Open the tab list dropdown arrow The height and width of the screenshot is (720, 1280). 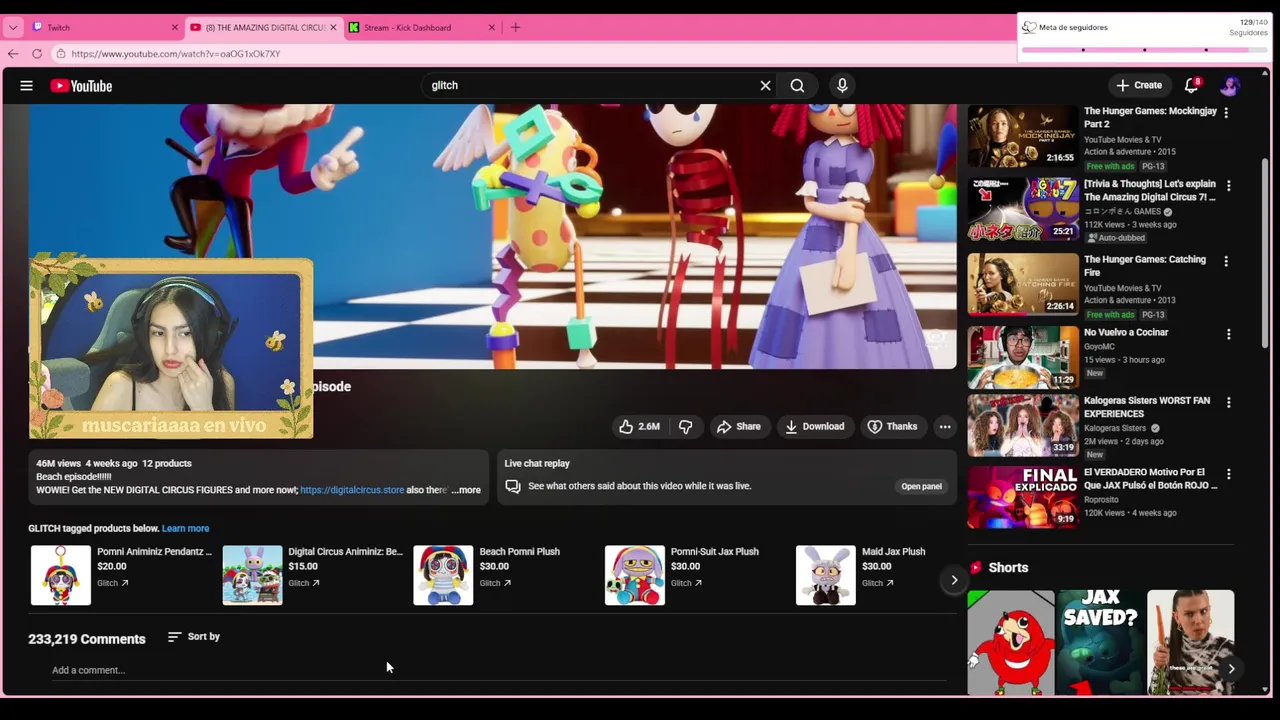pos(13,27)
